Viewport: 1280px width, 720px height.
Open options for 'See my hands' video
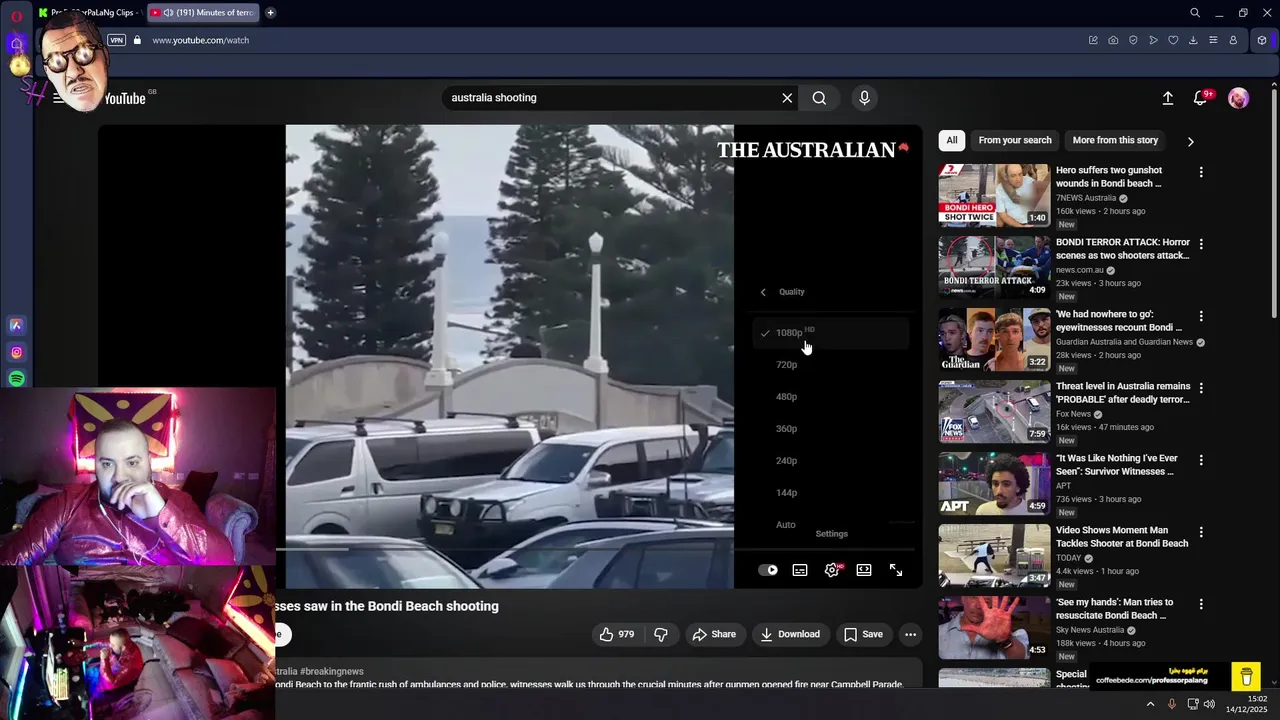1201,604
